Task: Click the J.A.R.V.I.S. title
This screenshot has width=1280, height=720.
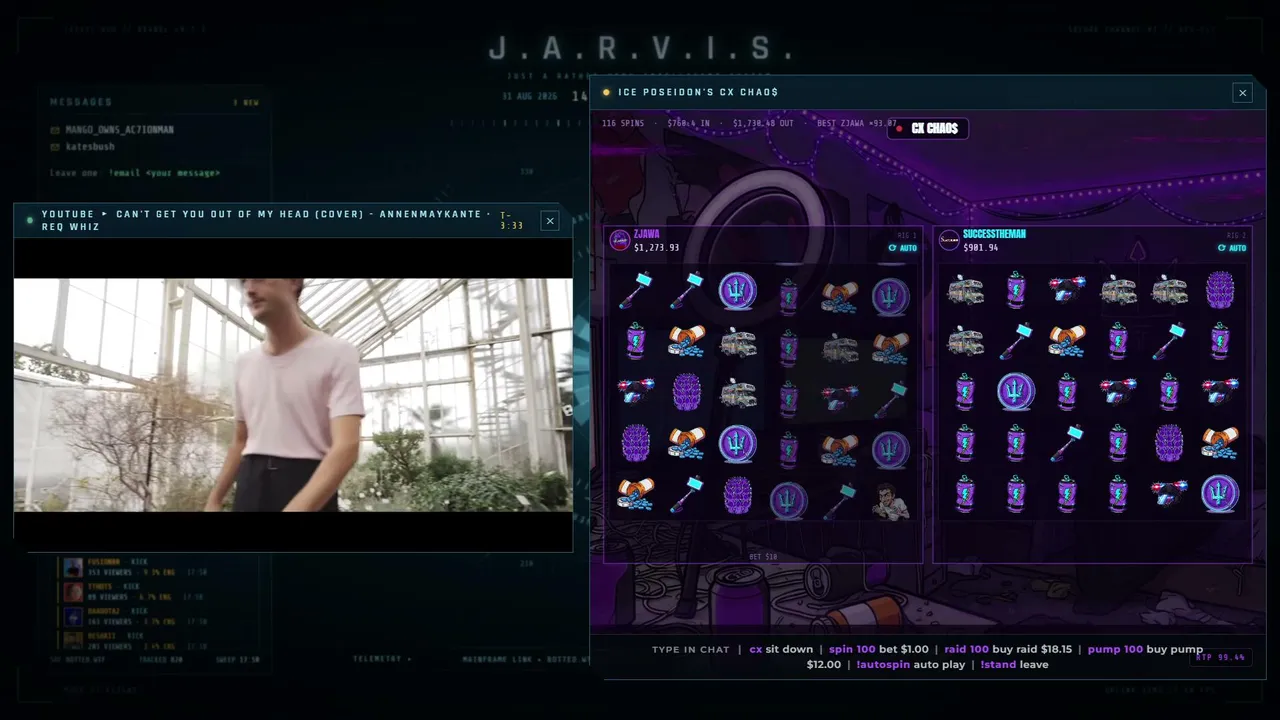Action: 641,48
